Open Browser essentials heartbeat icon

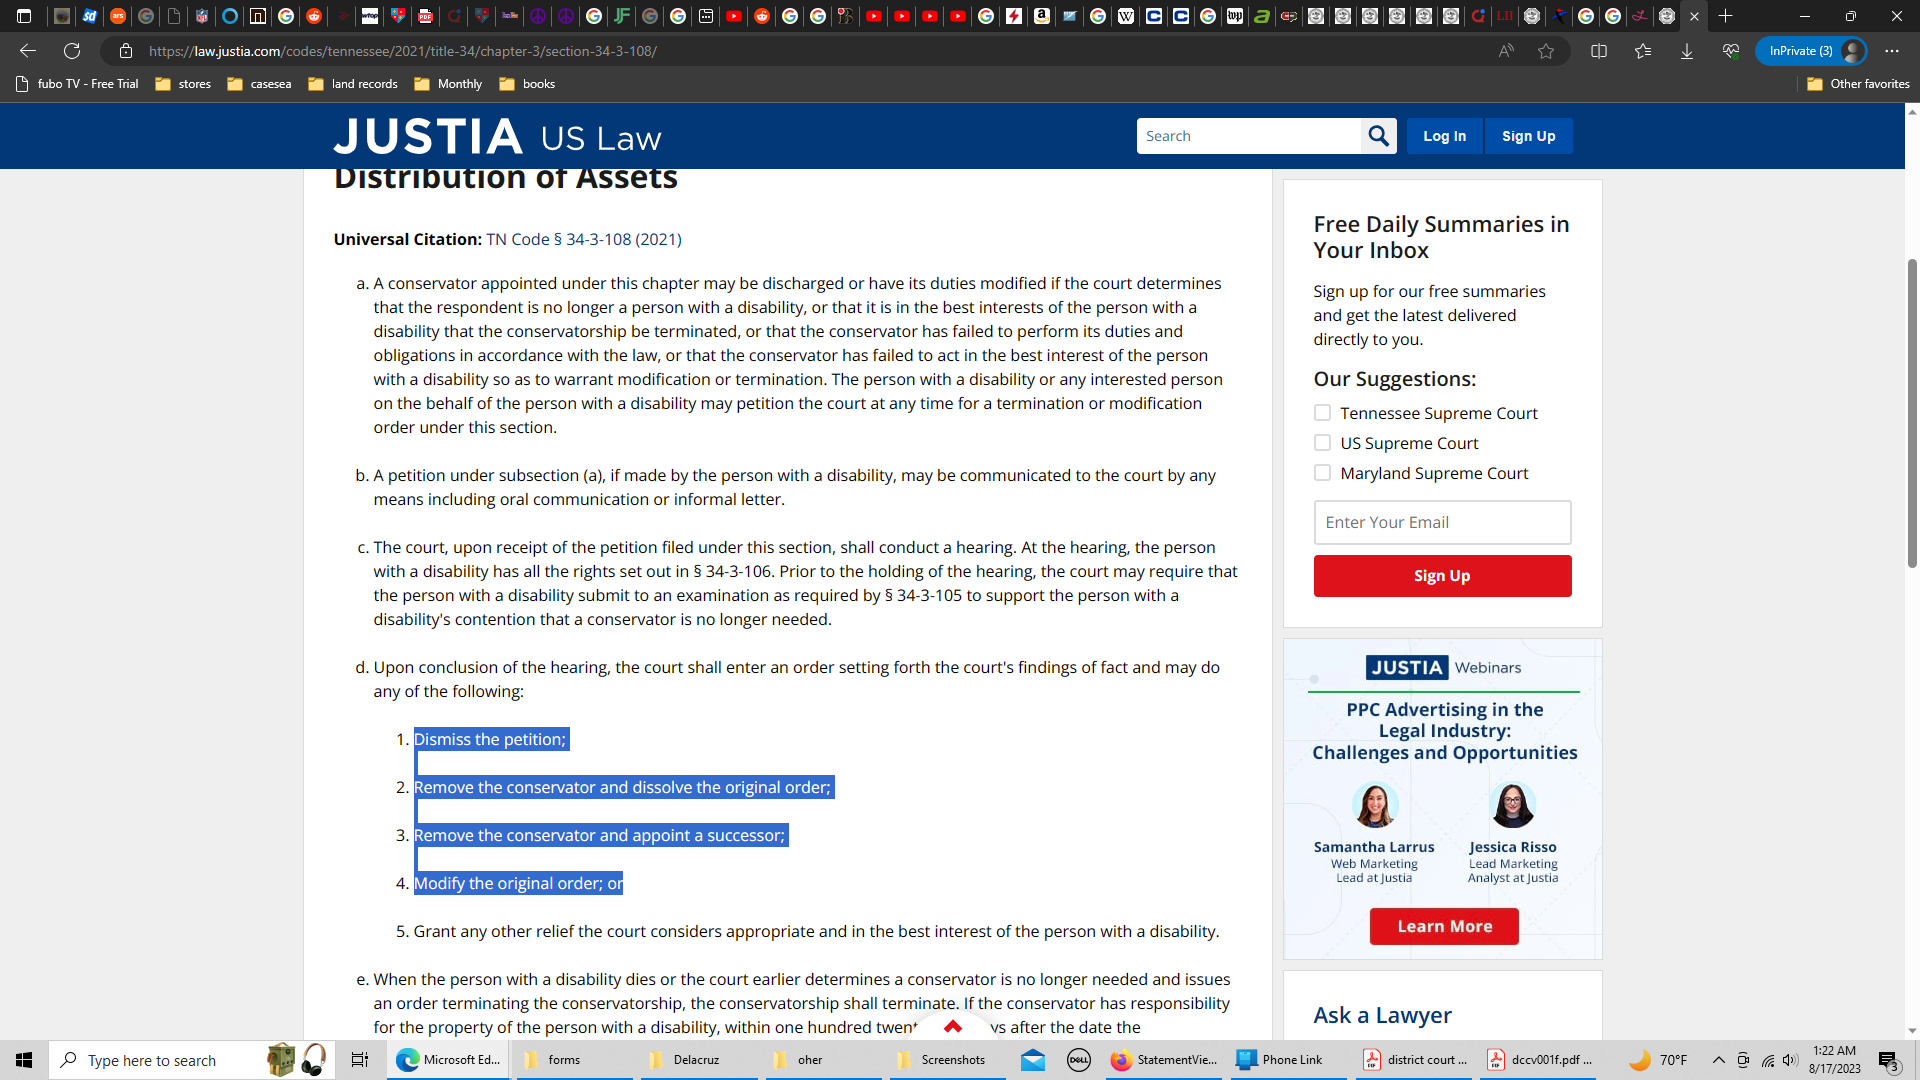tap(1731, 51)
